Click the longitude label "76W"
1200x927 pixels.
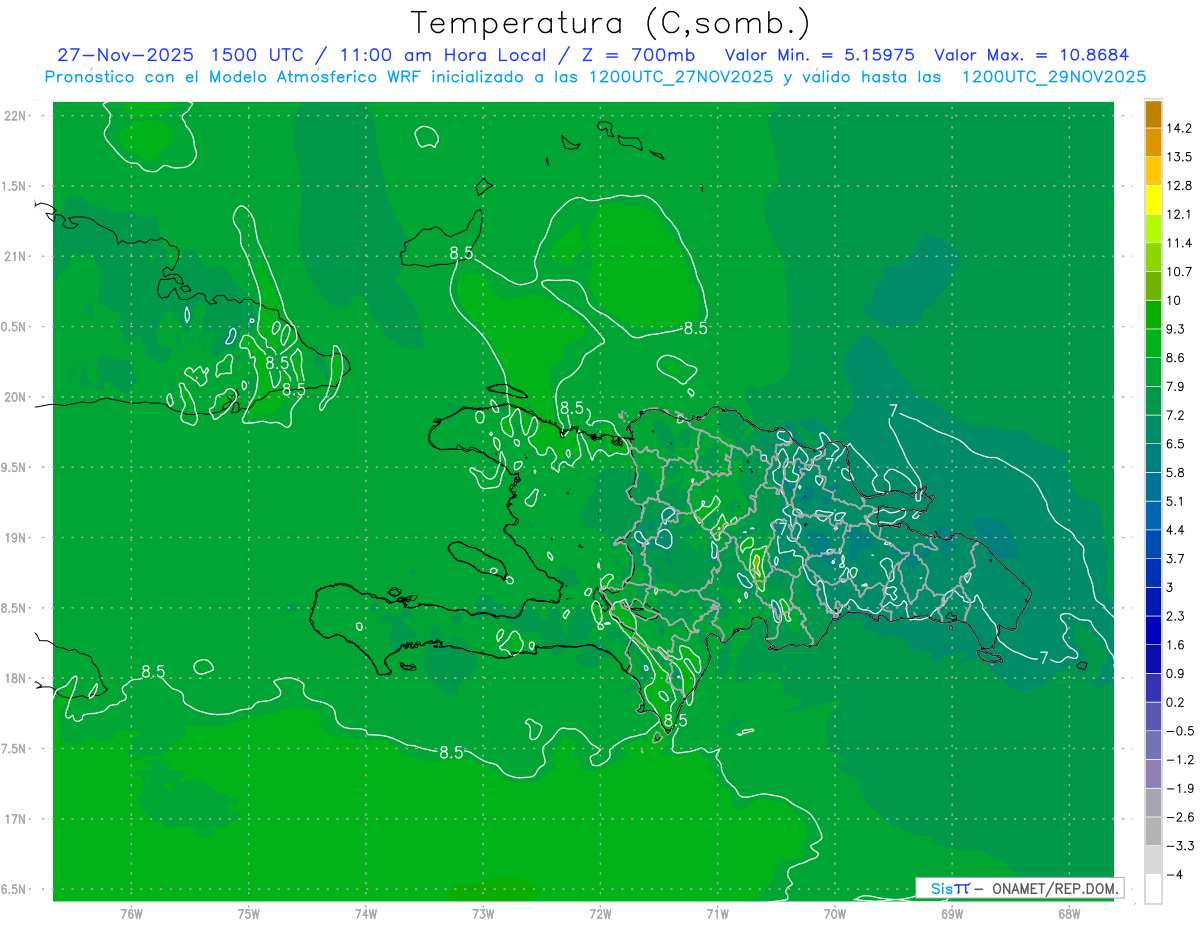click(131, 914)
